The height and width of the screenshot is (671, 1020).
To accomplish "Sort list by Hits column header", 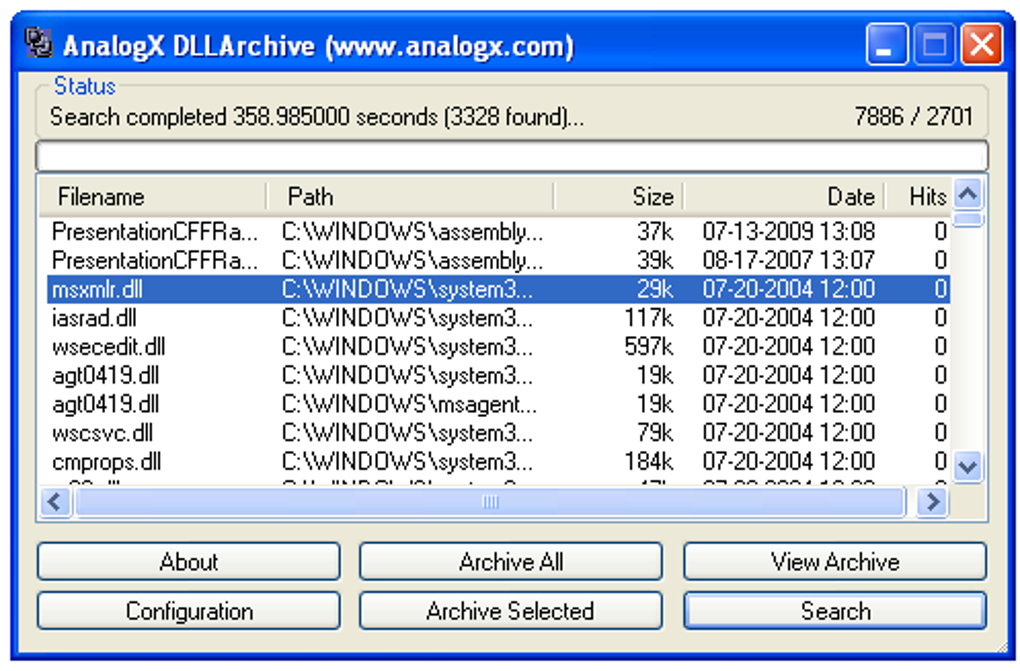I will pyautogui.click(x=918, y=197).
